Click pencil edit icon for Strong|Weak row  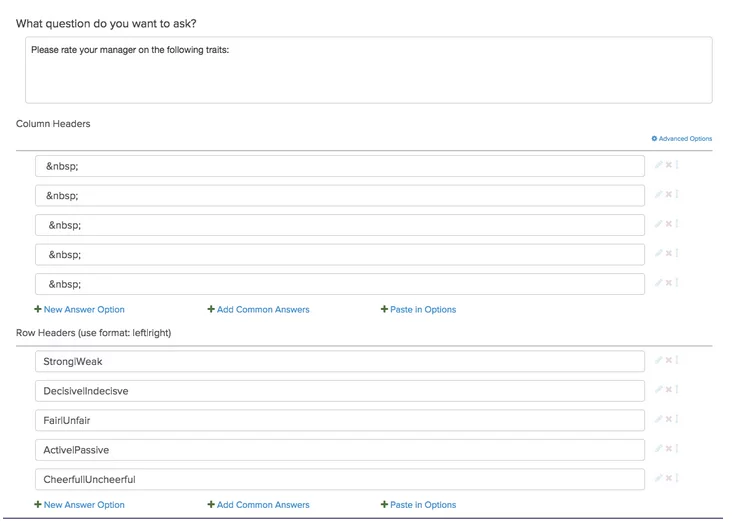coord(658,361)
